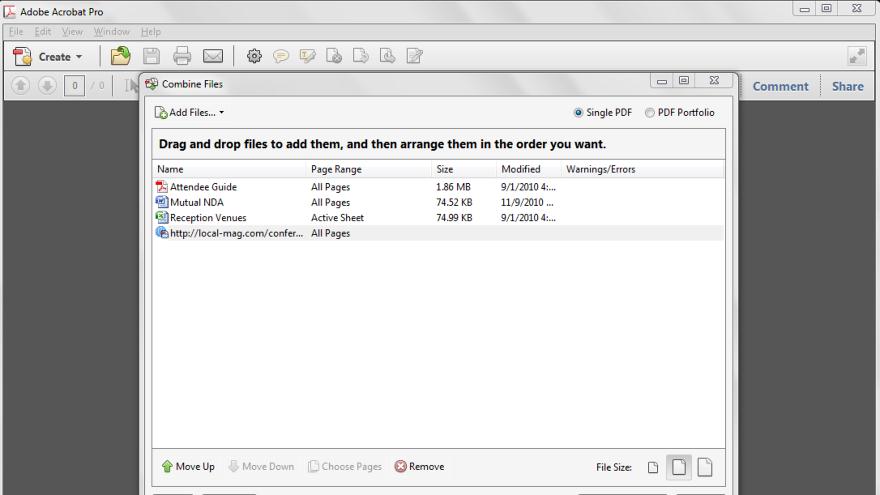Image resolution: width=880 pixels, height=495 pixels.
Task: Open the Create dropdown arrow
Action: [x=79, y=57]
